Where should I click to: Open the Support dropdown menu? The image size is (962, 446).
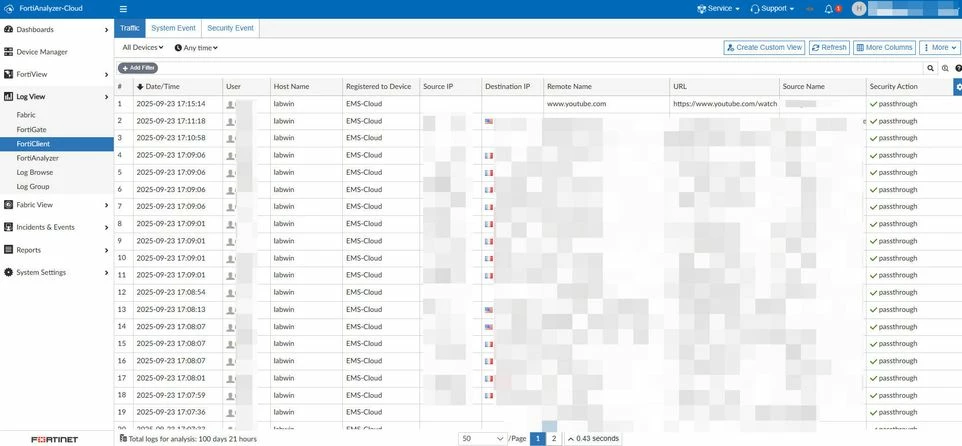(772, 9)
